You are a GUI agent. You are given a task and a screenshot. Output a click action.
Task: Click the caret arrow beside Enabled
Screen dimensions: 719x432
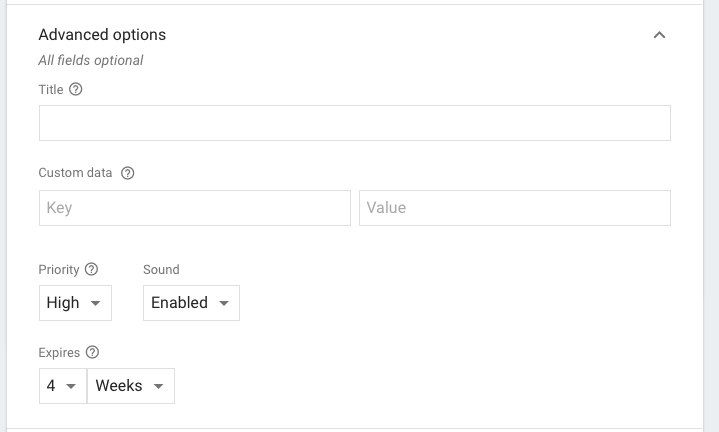[224, 303]
